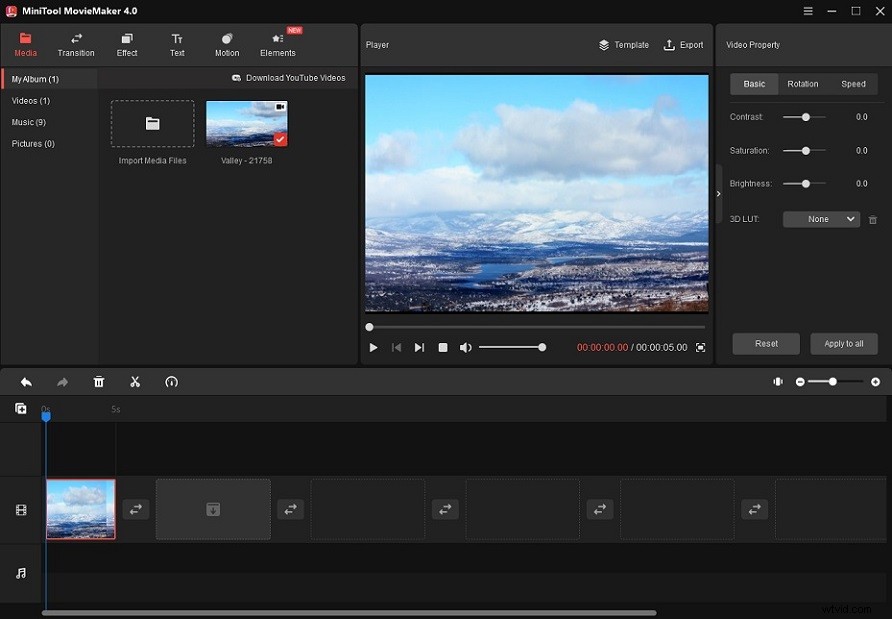This screenshot has height=619, width=892.
Task: Open the Speed controller icon
Action: pyautogui.click(x=171, y=381)
